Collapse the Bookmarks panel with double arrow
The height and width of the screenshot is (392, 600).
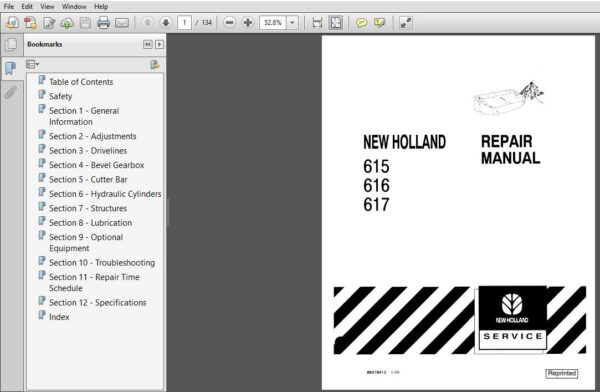click(148, 44)
